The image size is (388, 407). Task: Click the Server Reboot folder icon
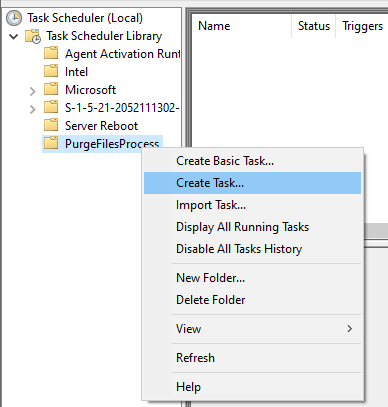coord(51,125)
